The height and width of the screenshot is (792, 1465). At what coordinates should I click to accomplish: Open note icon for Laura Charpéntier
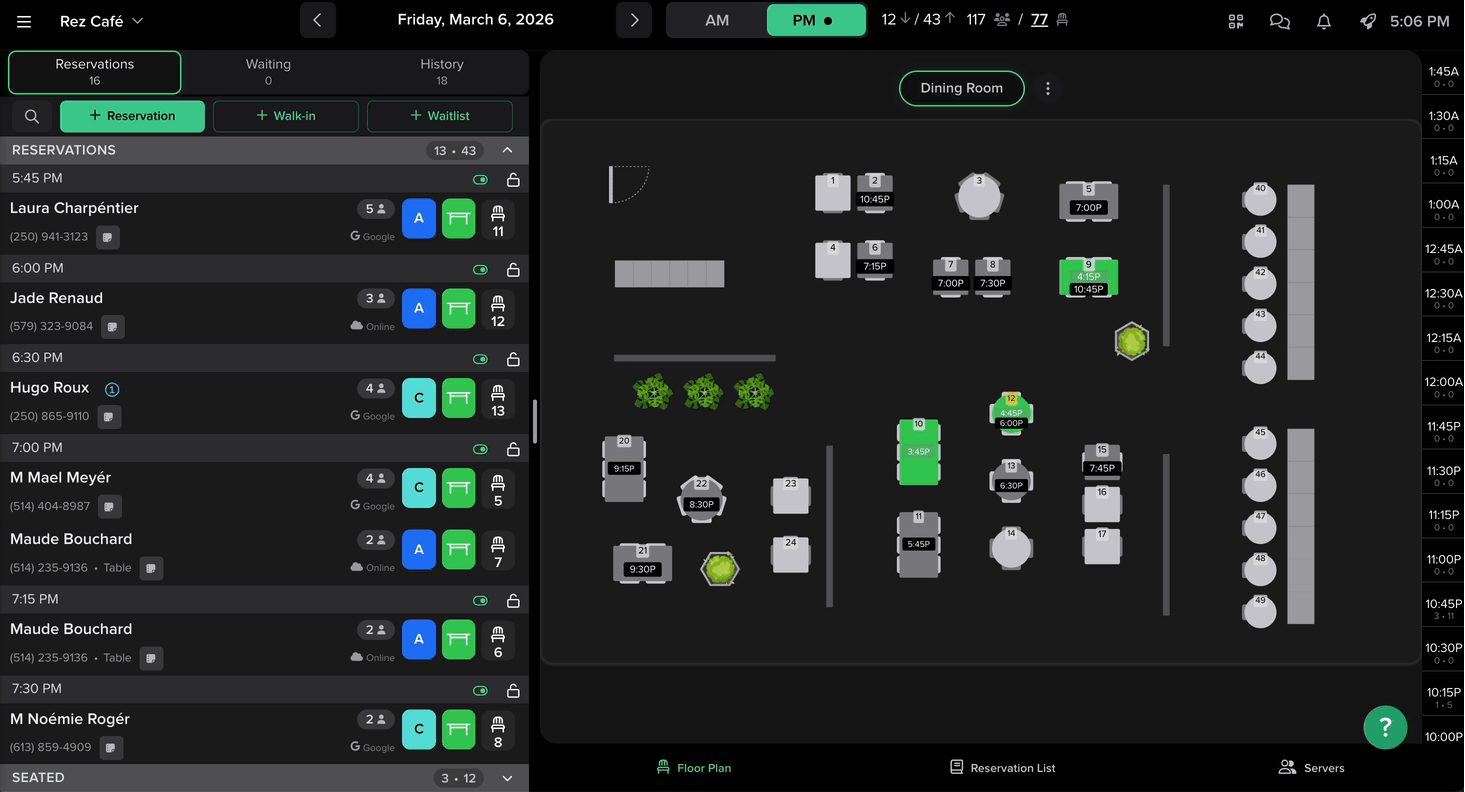point(108,237)
